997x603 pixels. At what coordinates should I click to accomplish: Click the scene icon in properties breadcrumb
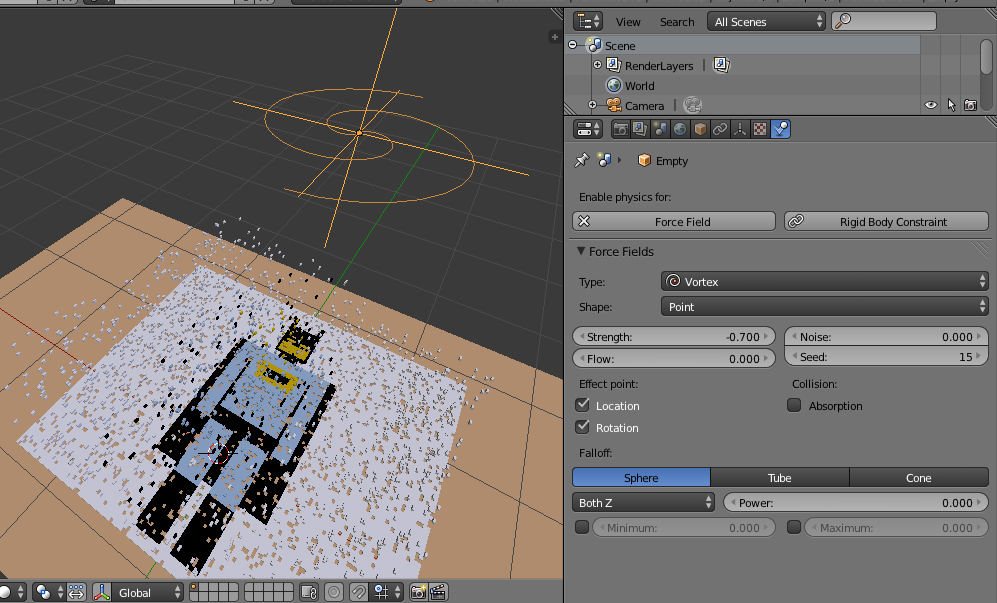click(x=604, y=160)
